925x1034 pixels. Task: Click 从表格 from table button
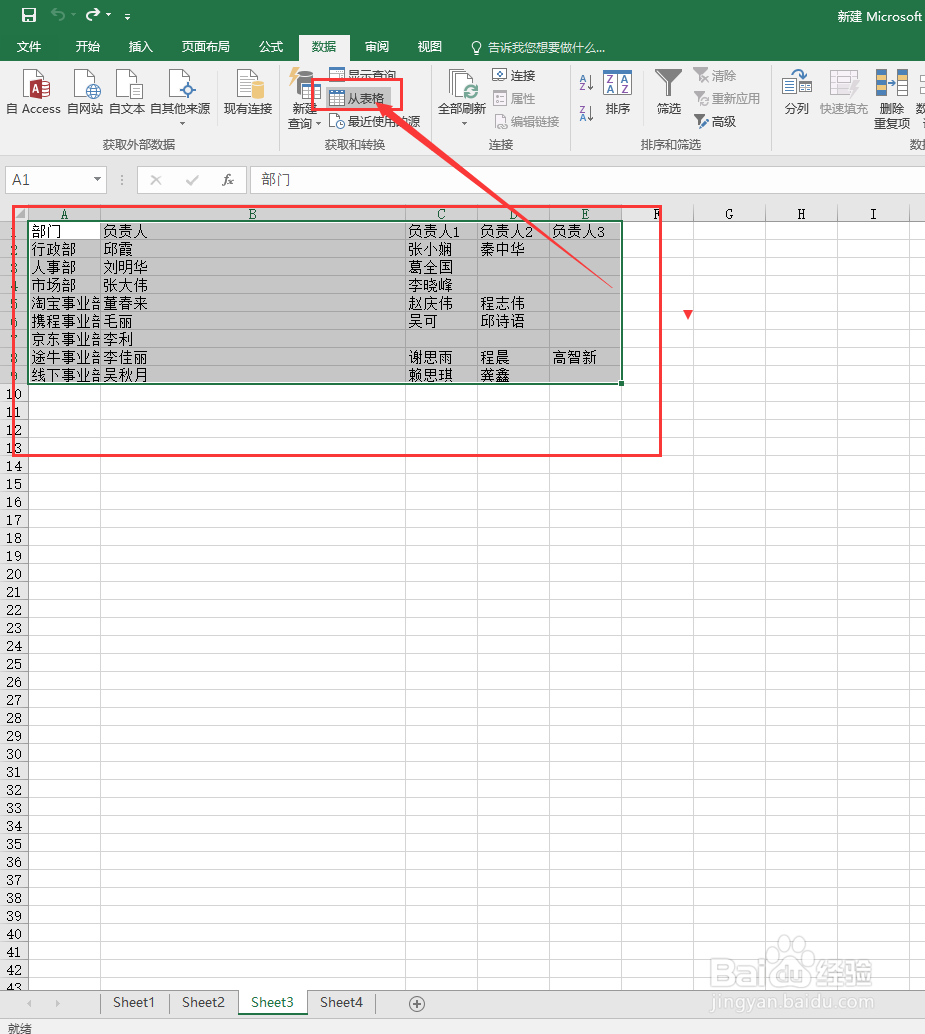coord(357,98)
